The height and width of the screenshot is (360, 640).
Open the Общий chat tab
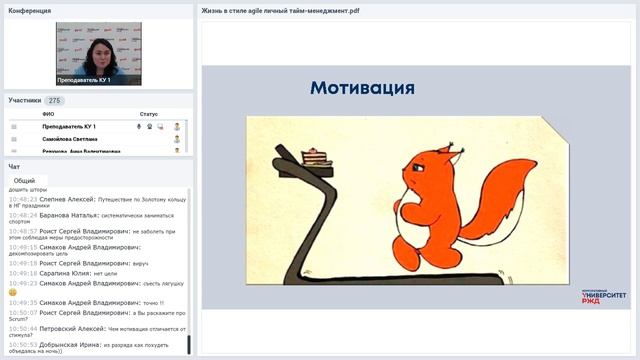tap(24, 180)
